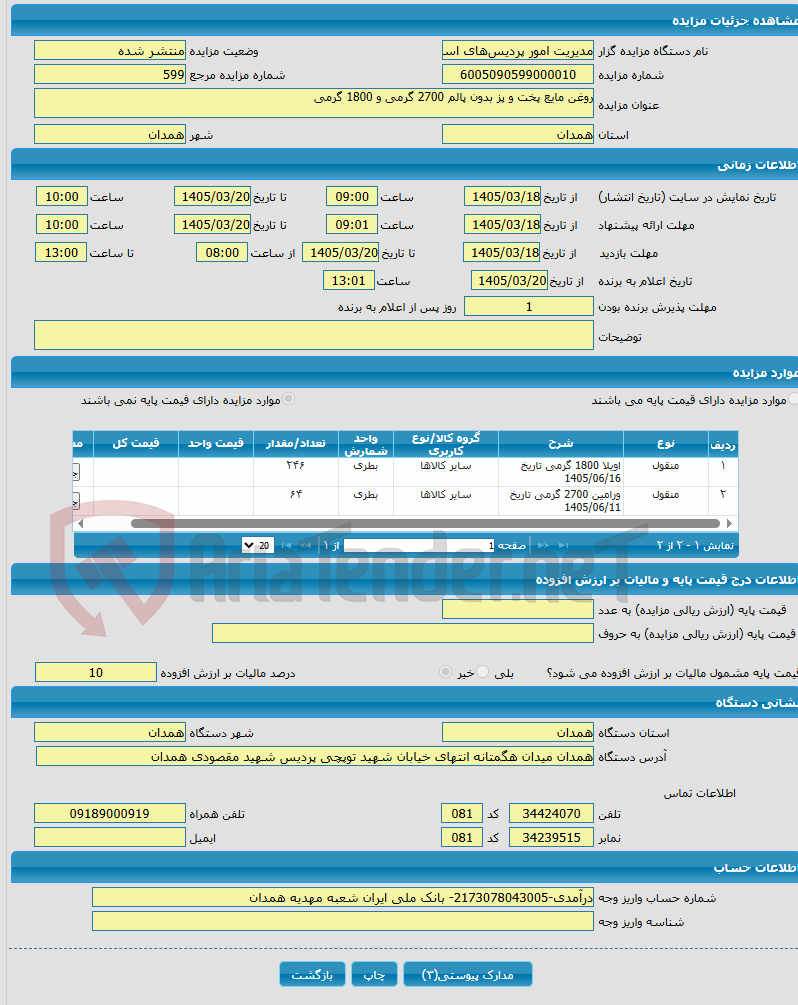
Task: Click مهلت ارائه پیشنهاد start time 09:01
Action: (x=352, y=225)
